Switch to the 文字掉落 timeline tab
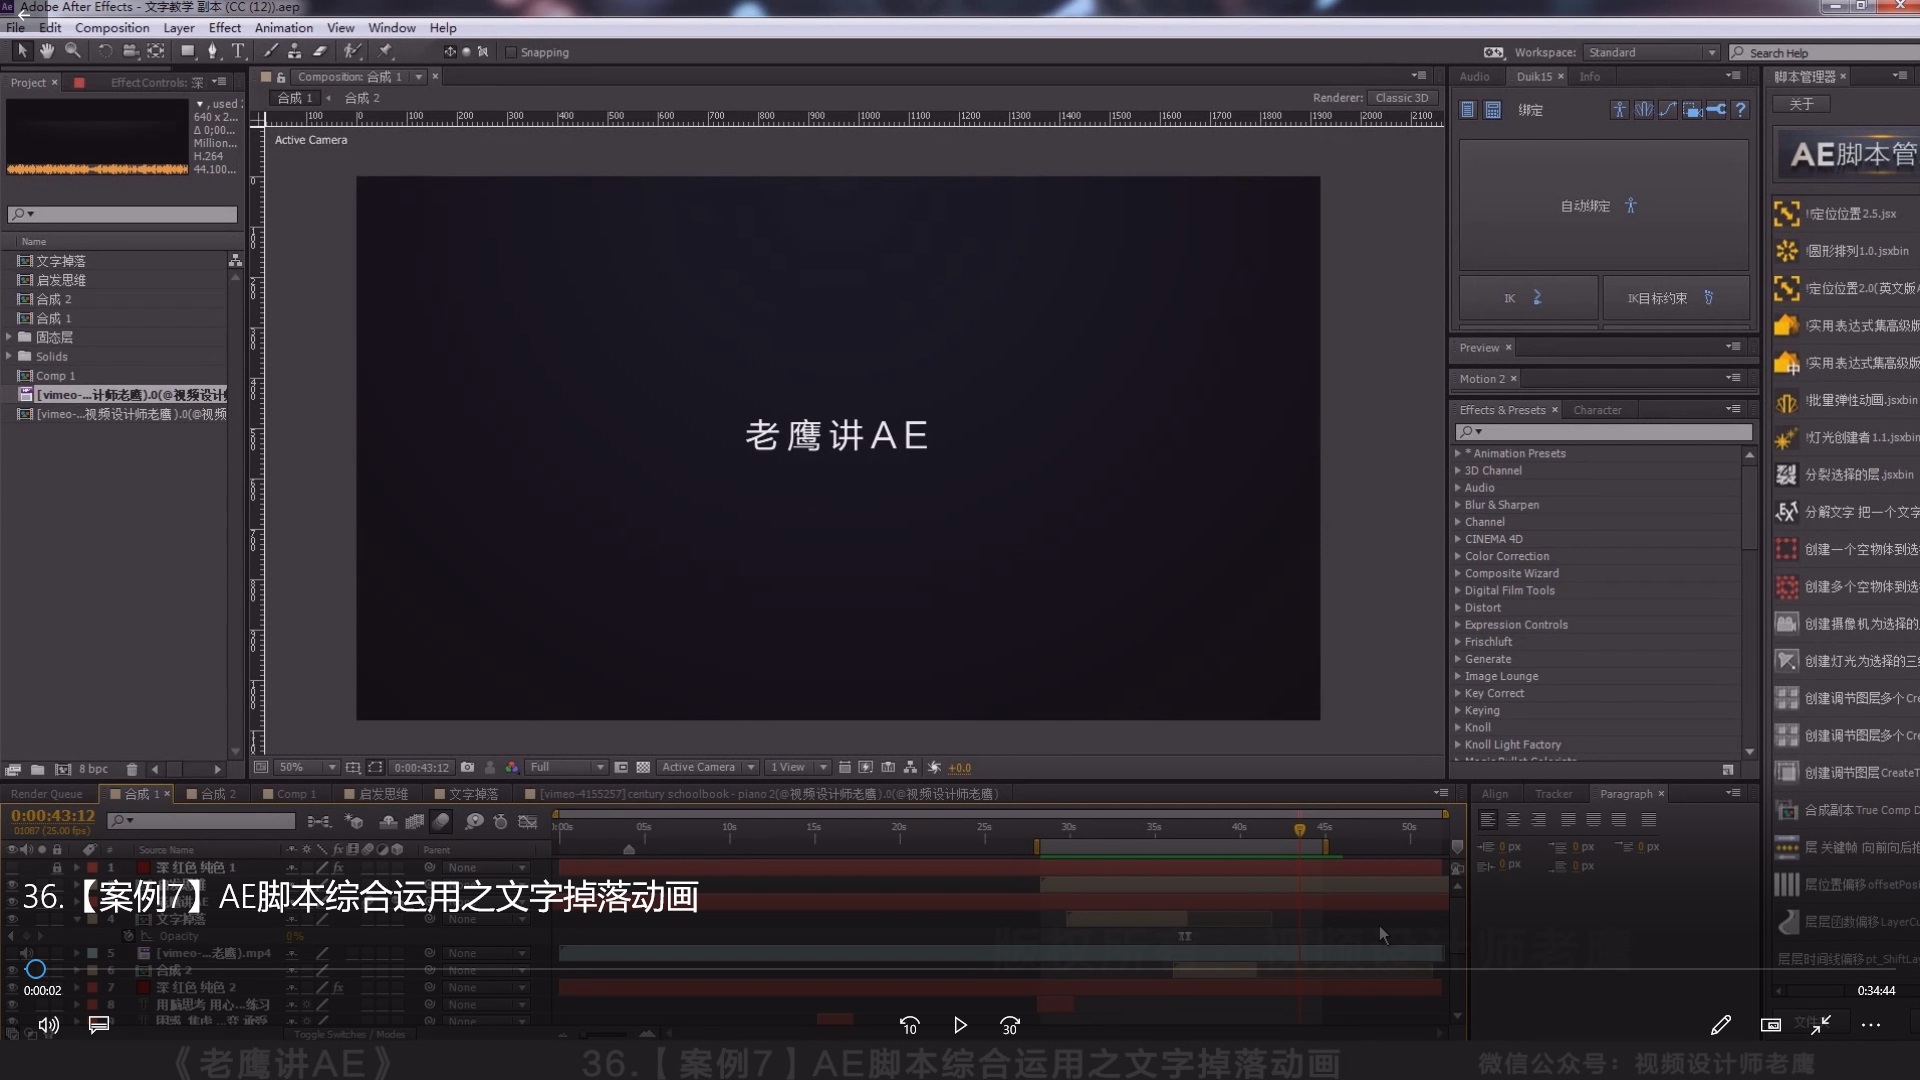 click(x=473, y=794)
